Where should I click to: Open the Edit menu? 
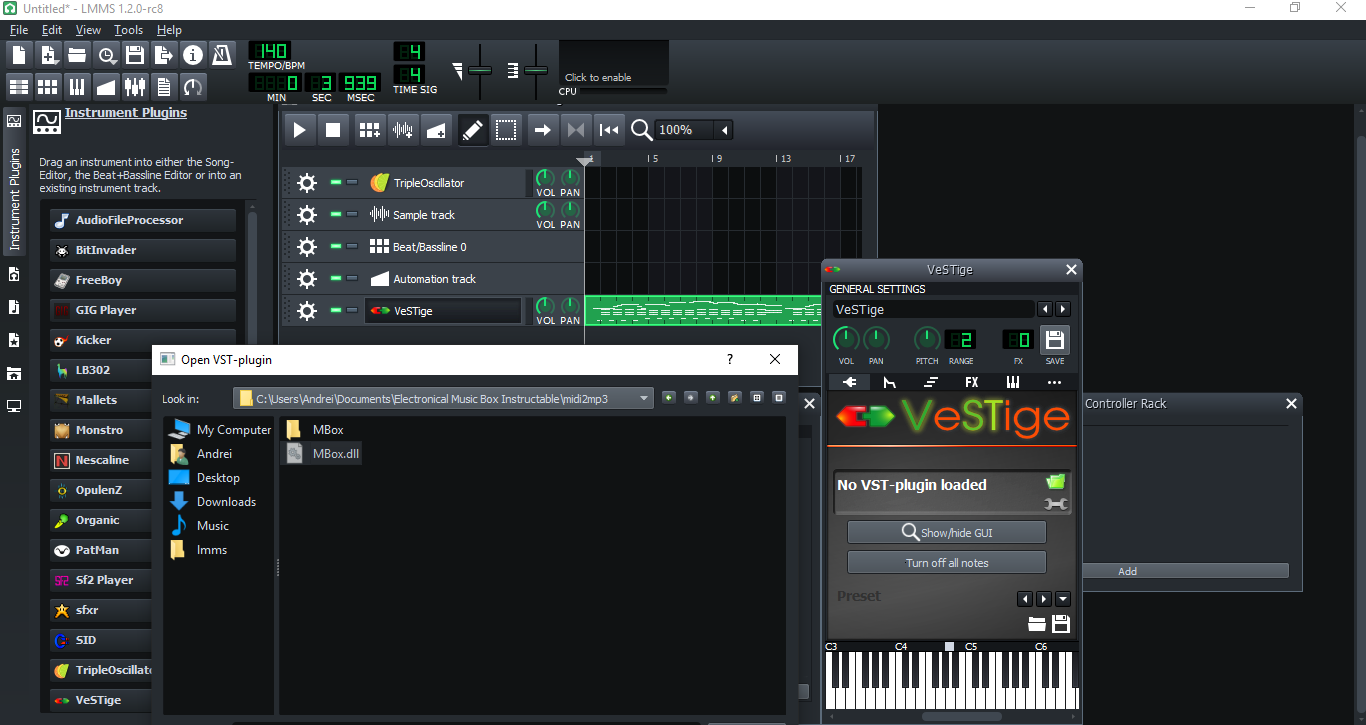coord(52,30)
